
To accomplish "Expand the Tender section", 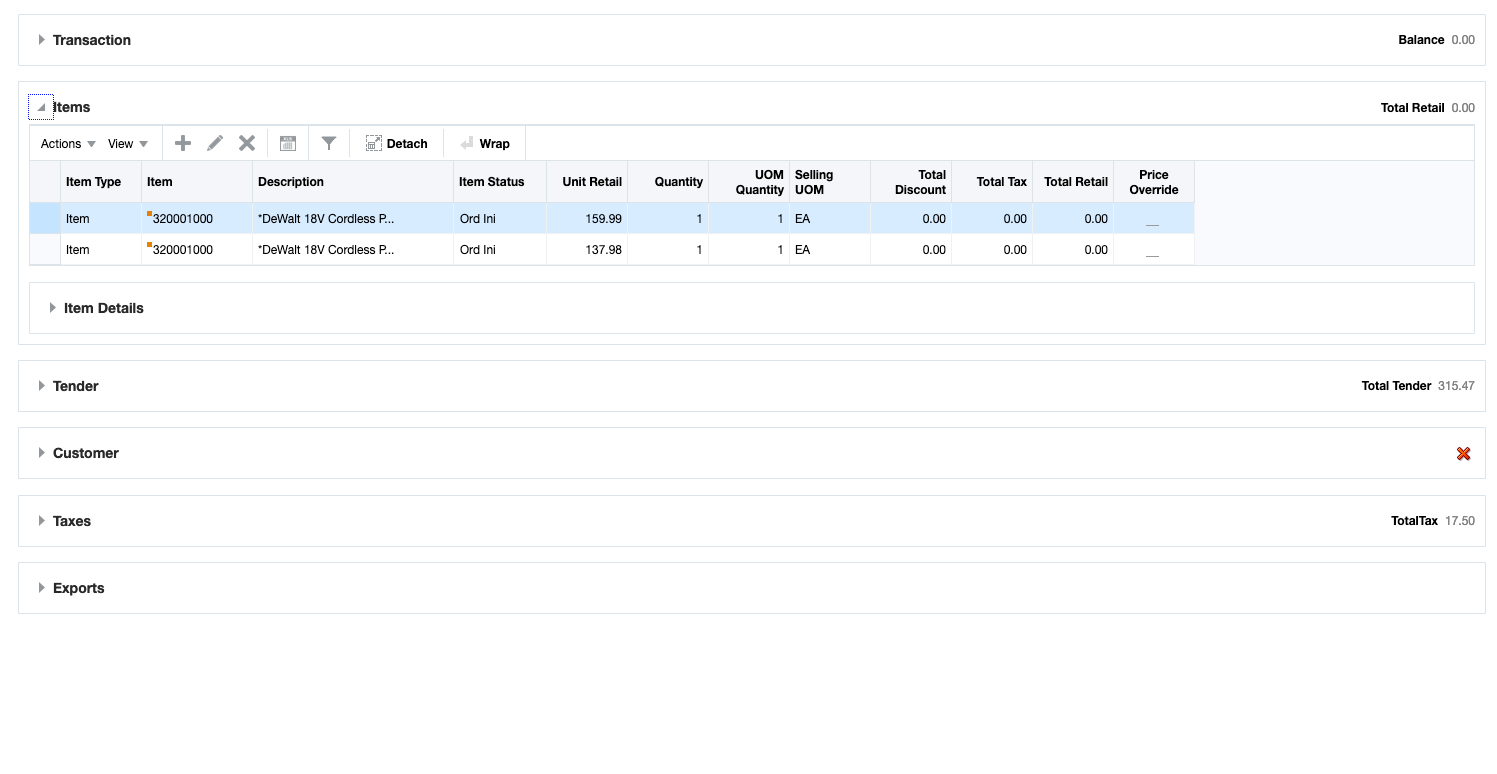I will pos(40,386).
